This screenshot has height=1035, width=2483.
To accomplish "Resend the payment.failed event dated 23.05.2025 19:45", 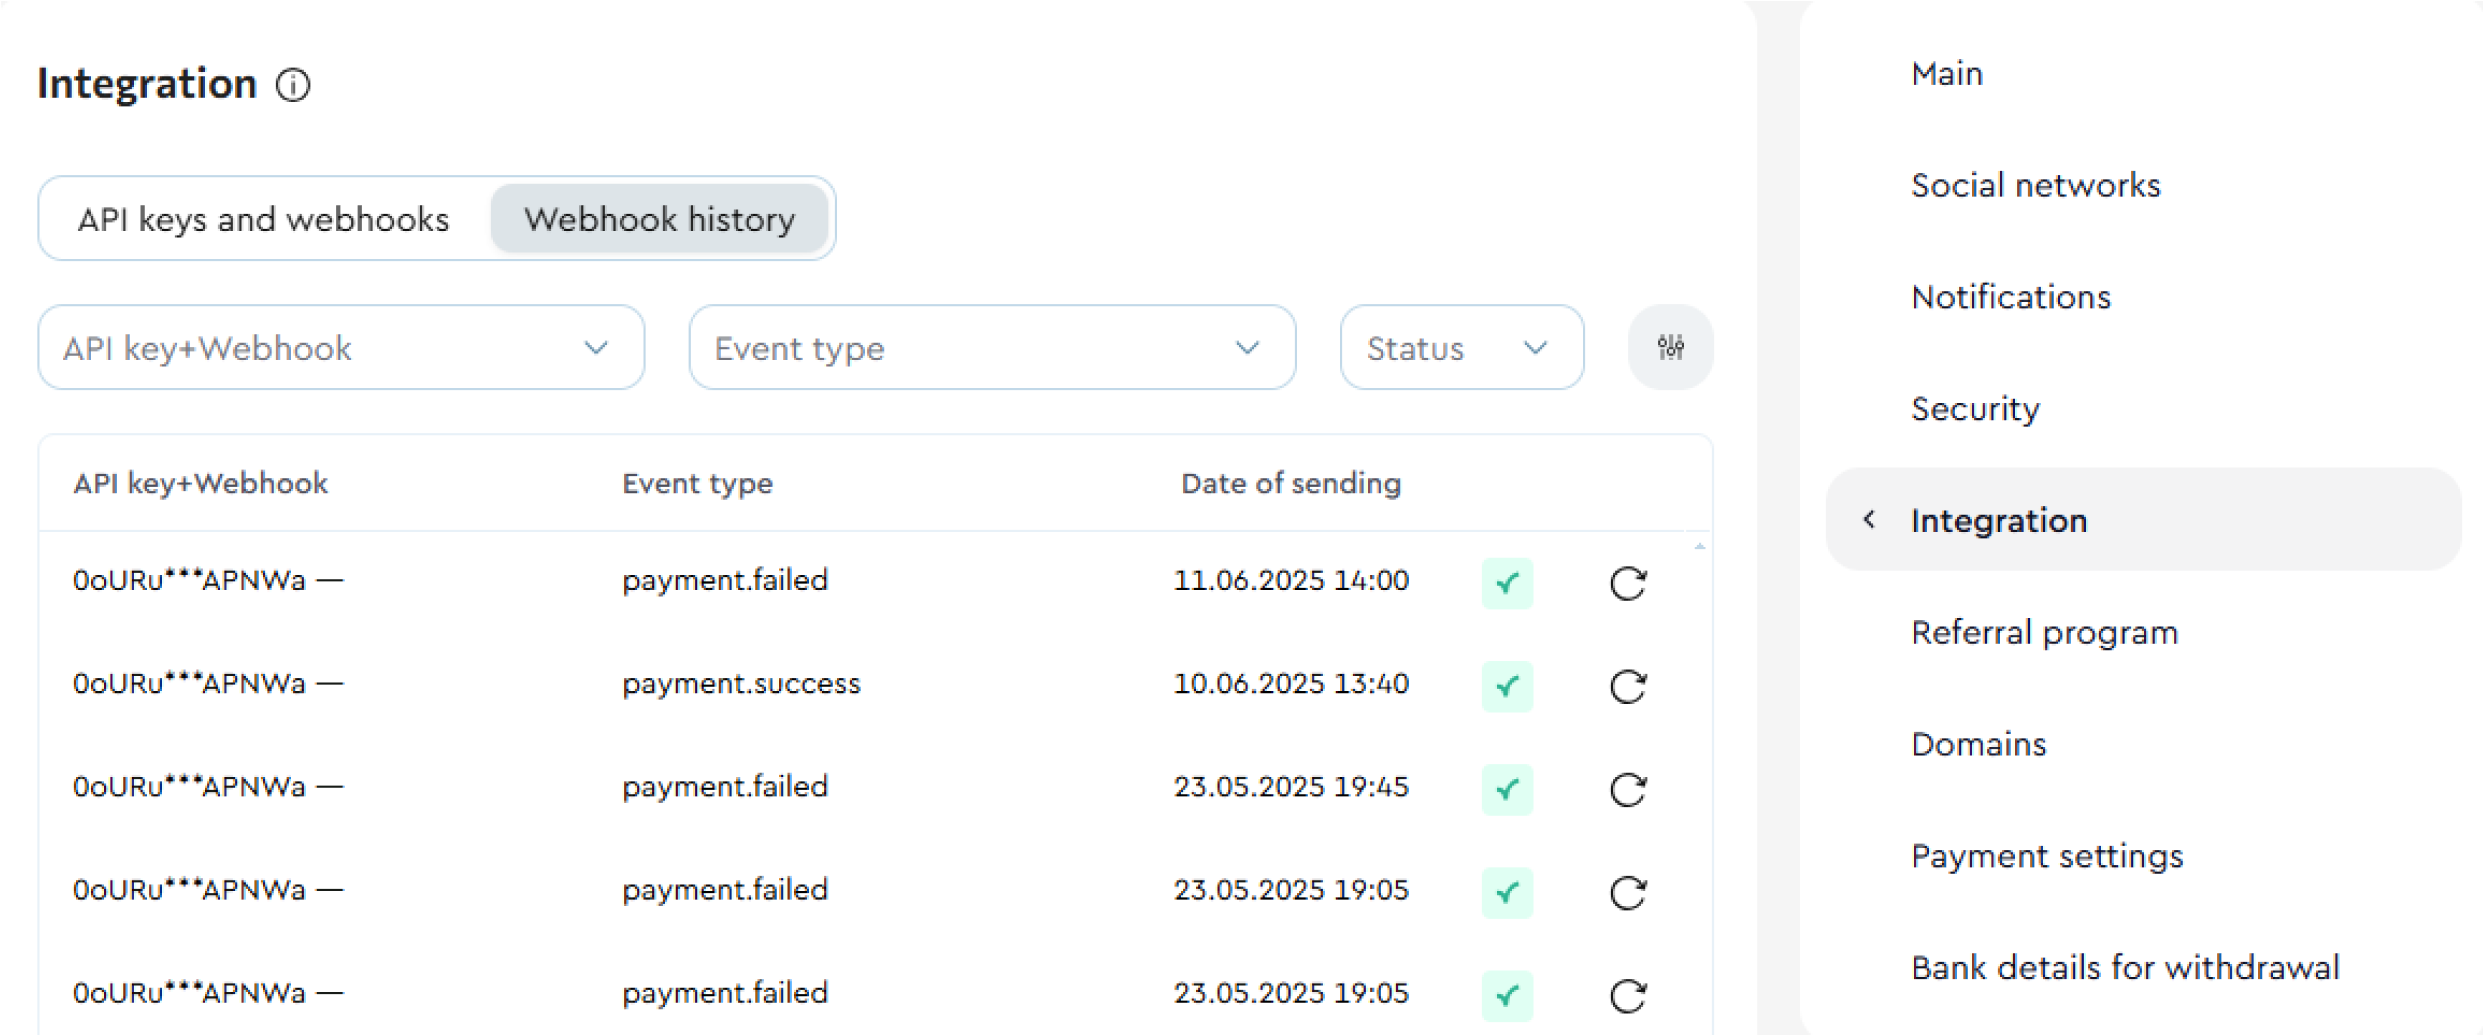I will pos(1626,790).
